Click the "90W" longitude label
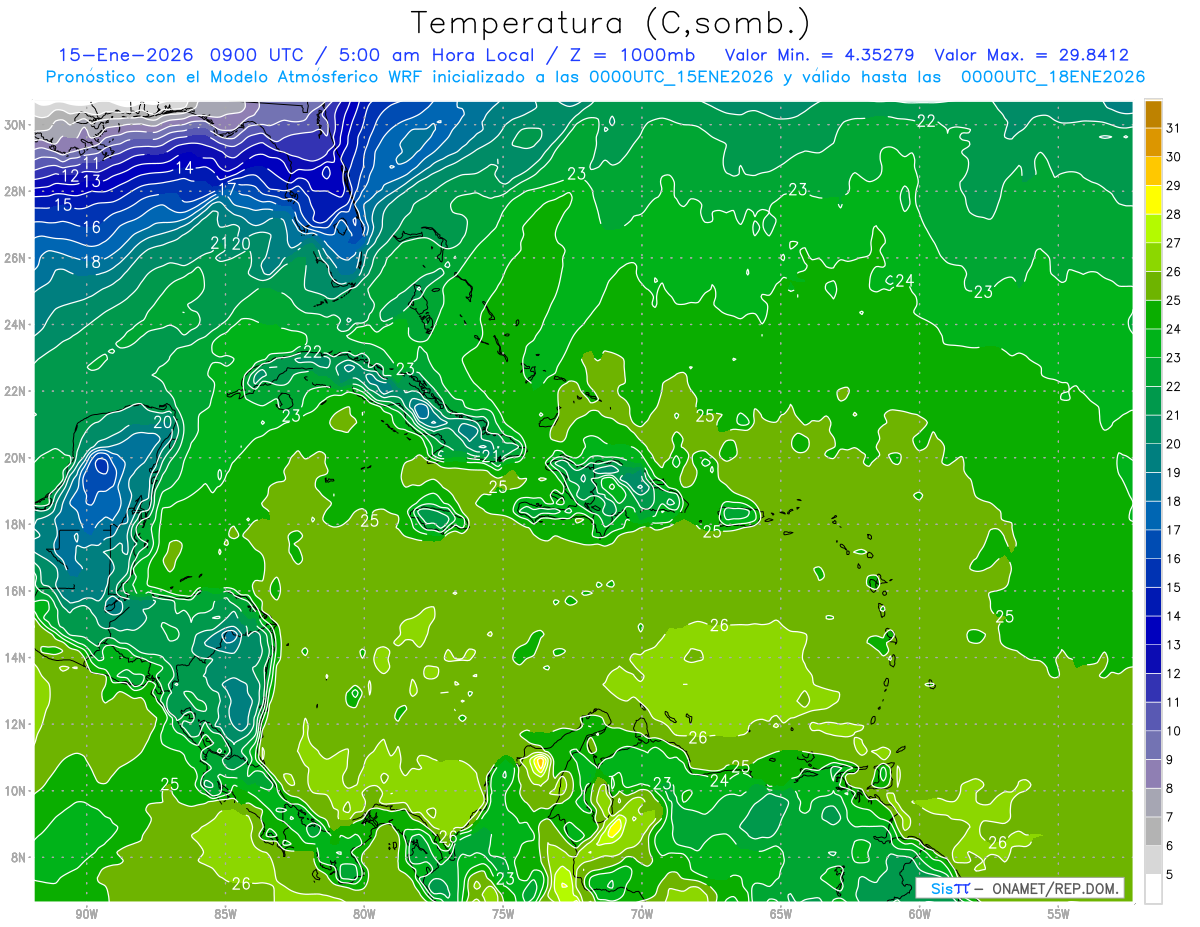 (86, 914)
